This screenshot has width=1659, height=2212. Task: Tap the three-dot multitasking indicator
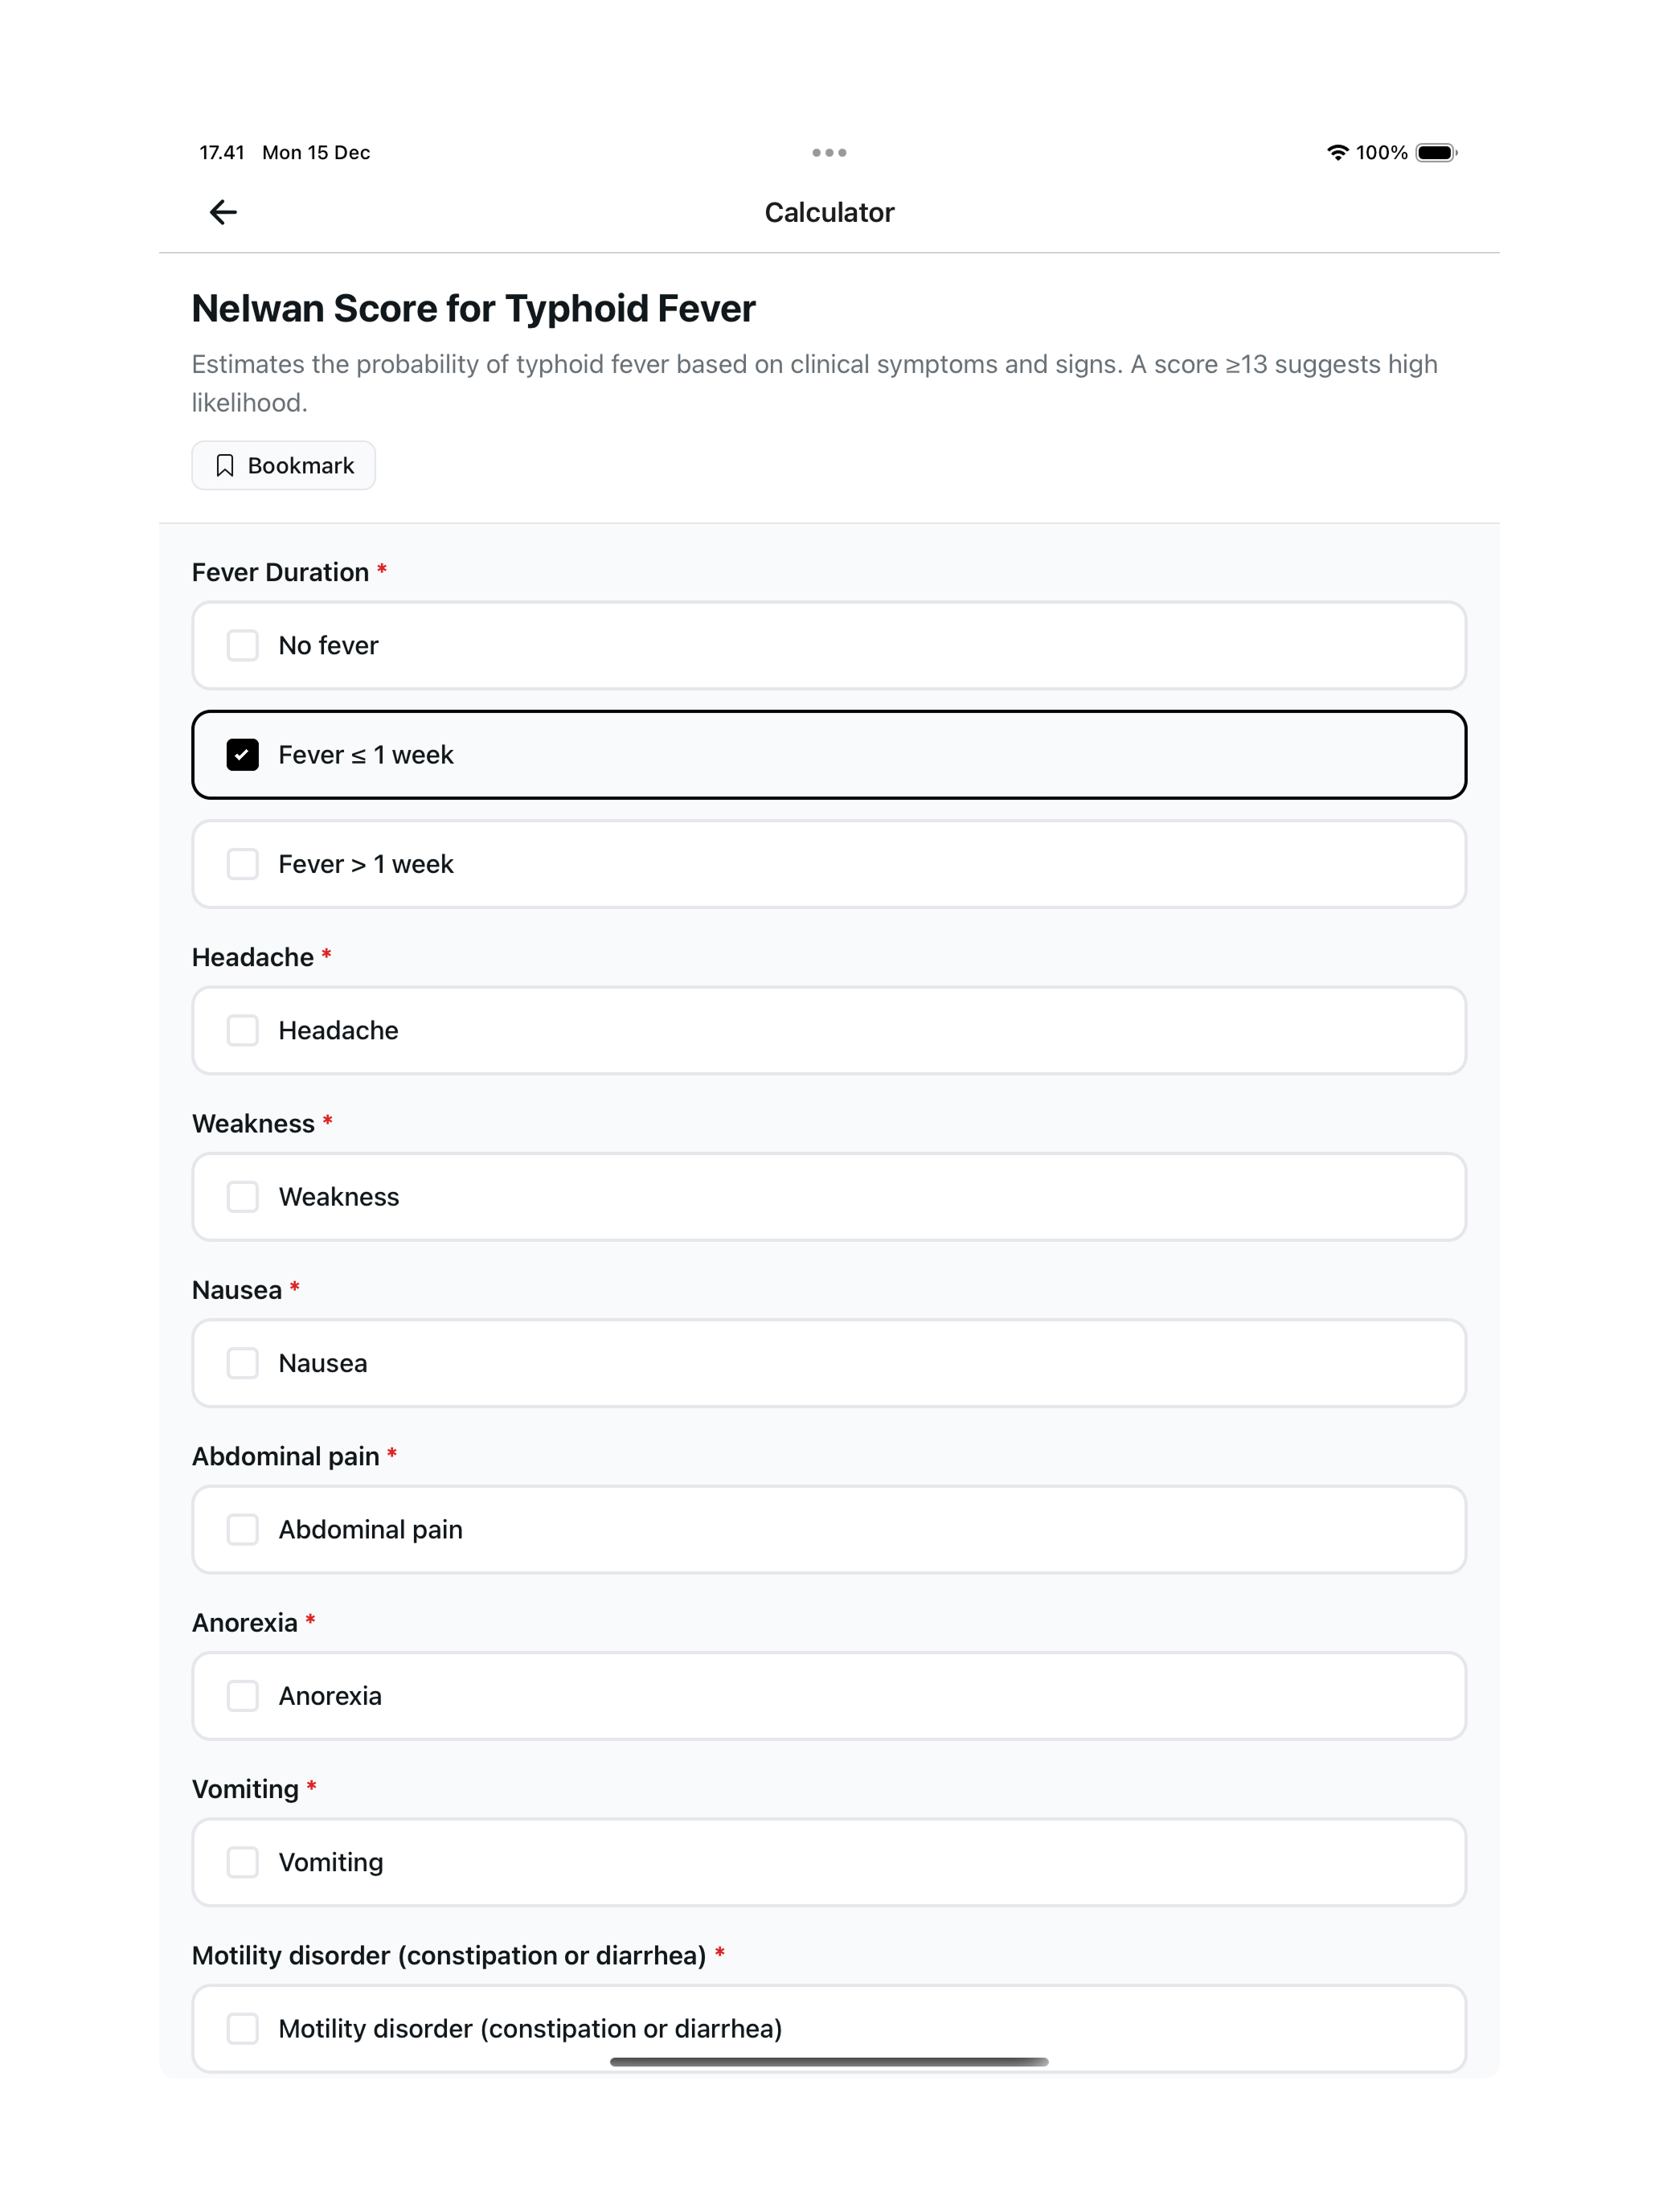click(x=829, y=153)
